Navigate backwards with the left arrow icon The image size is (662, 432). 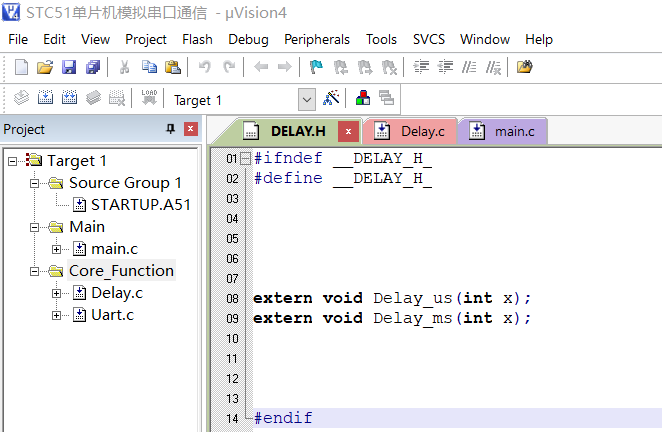[261, 67]
